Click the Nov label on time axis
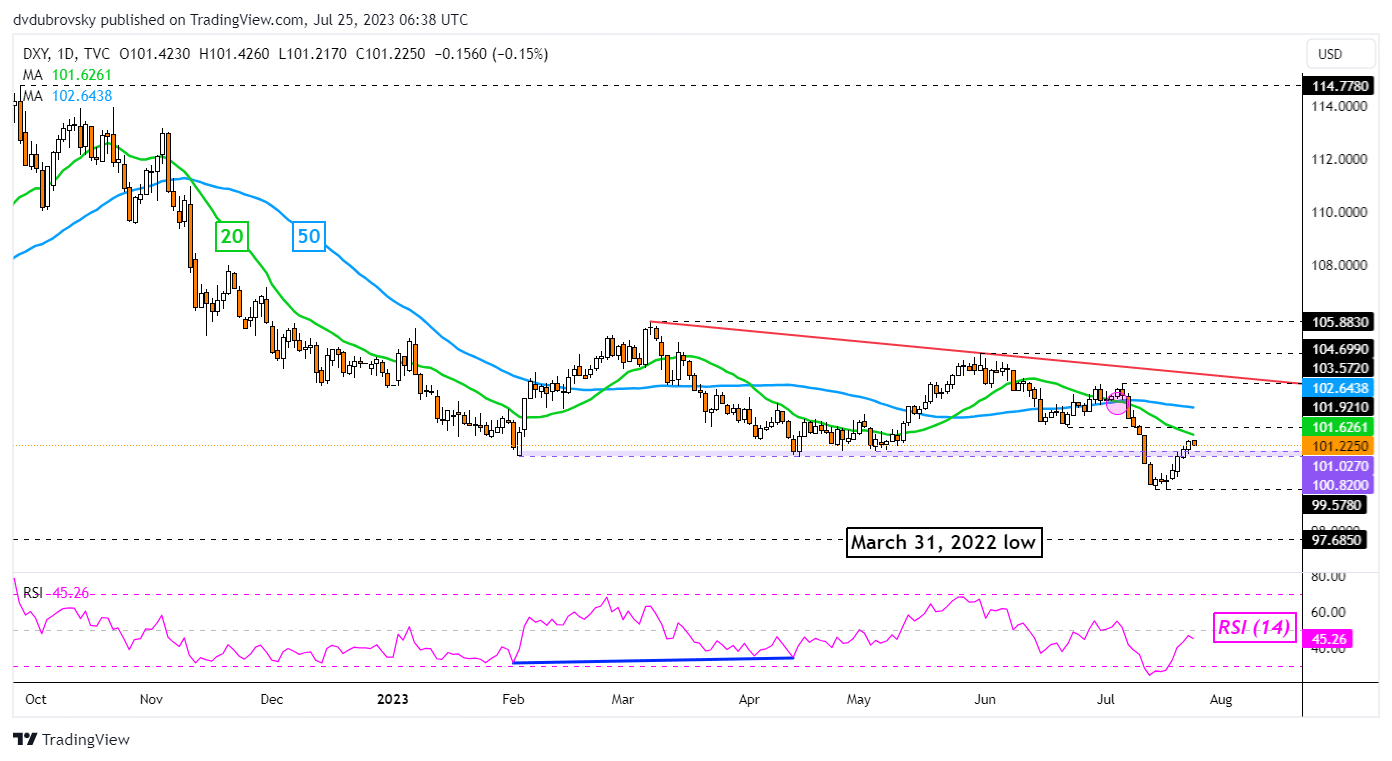 [x=152, y=701]
